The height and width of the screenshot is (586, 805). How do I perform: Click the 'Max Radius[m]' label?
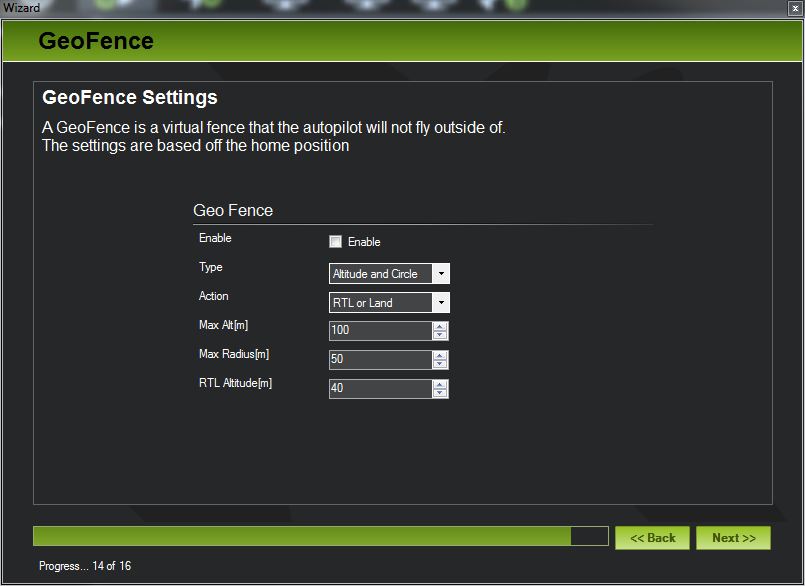coord(234,354)
